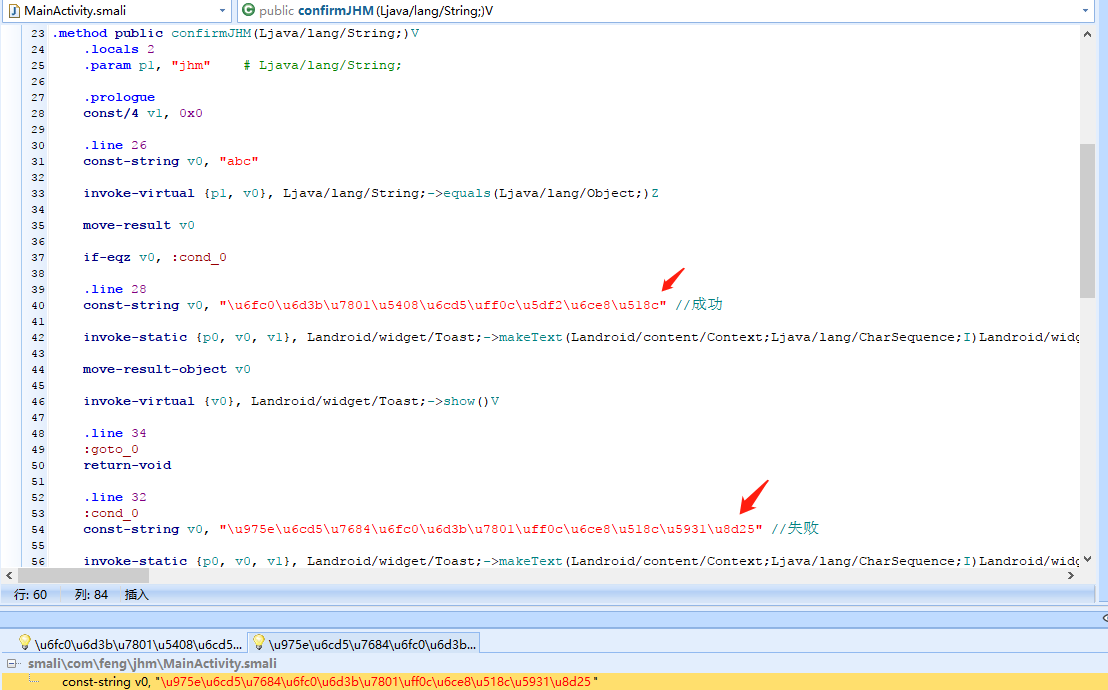Click the return-void line
This screenshot has height=690, width=1108.
(127, 465)
